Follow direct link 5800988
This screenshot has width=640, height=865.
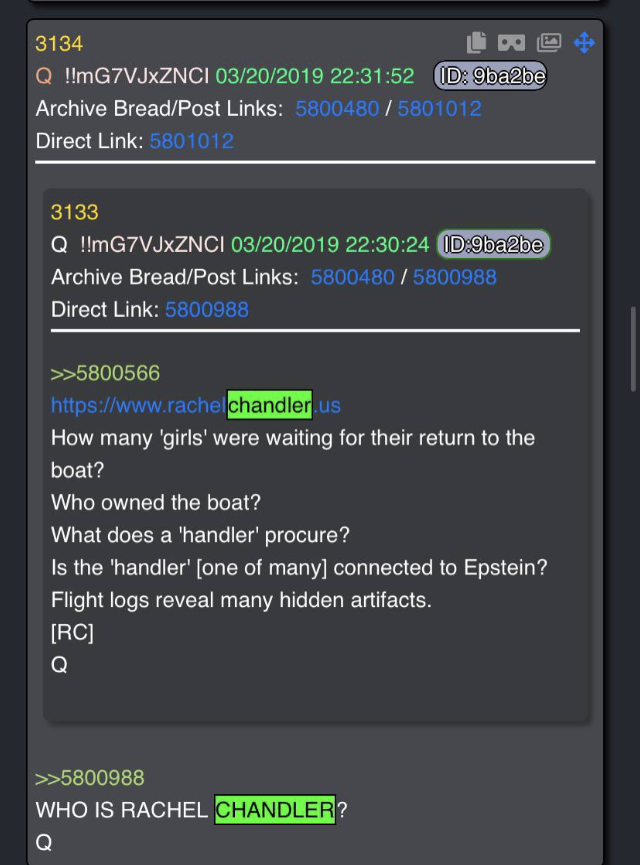(x=207, y=309)
